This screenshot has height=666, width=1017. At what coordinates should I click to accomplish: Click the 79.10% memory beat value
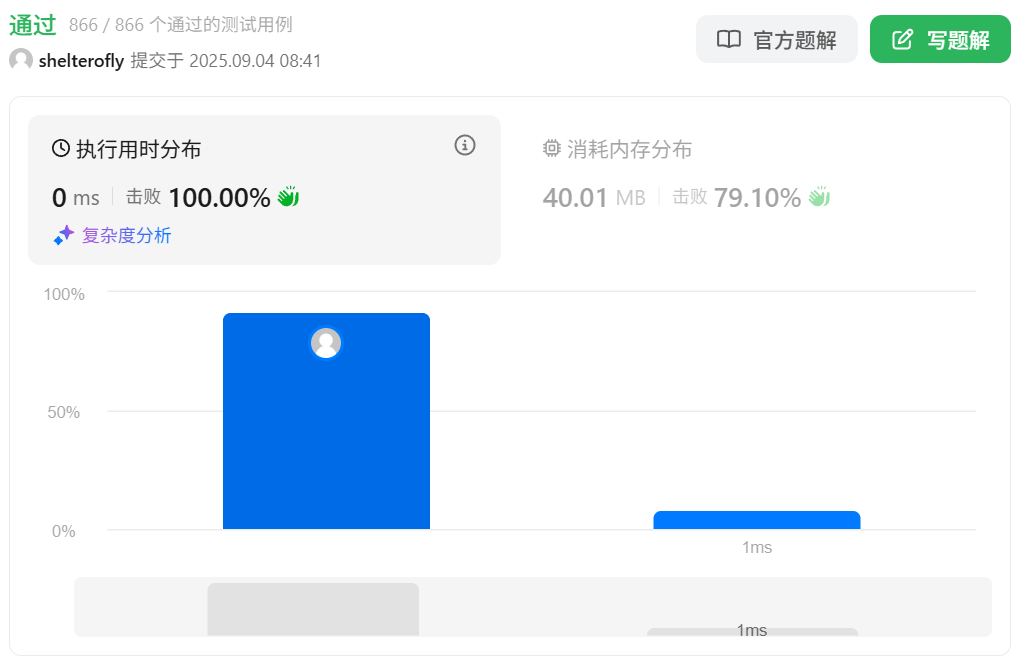point(758,198)
